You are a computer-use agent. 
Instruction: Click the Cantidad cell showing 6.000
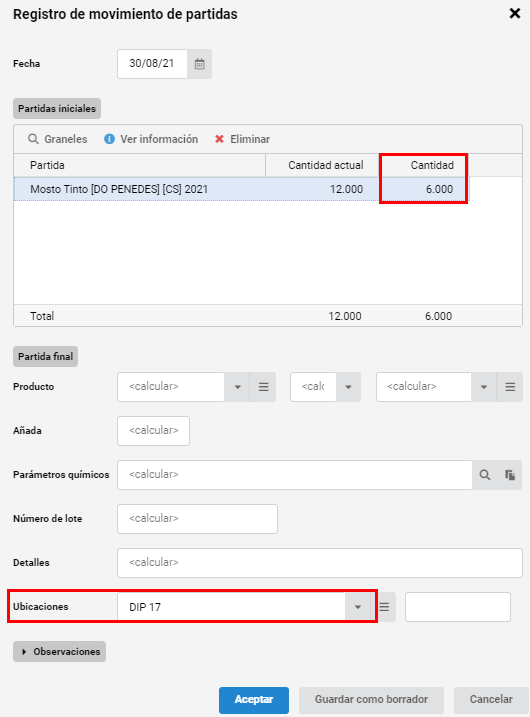click(423, 189)
